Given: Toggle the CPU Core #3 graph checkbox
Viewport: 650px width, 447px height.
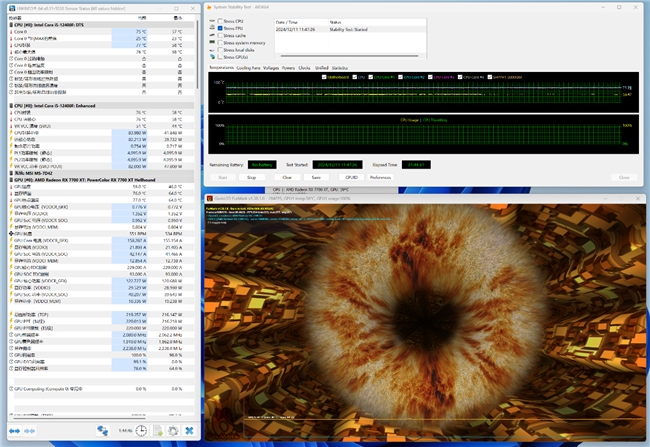Looking at the screenshot, I should [430, 77].
